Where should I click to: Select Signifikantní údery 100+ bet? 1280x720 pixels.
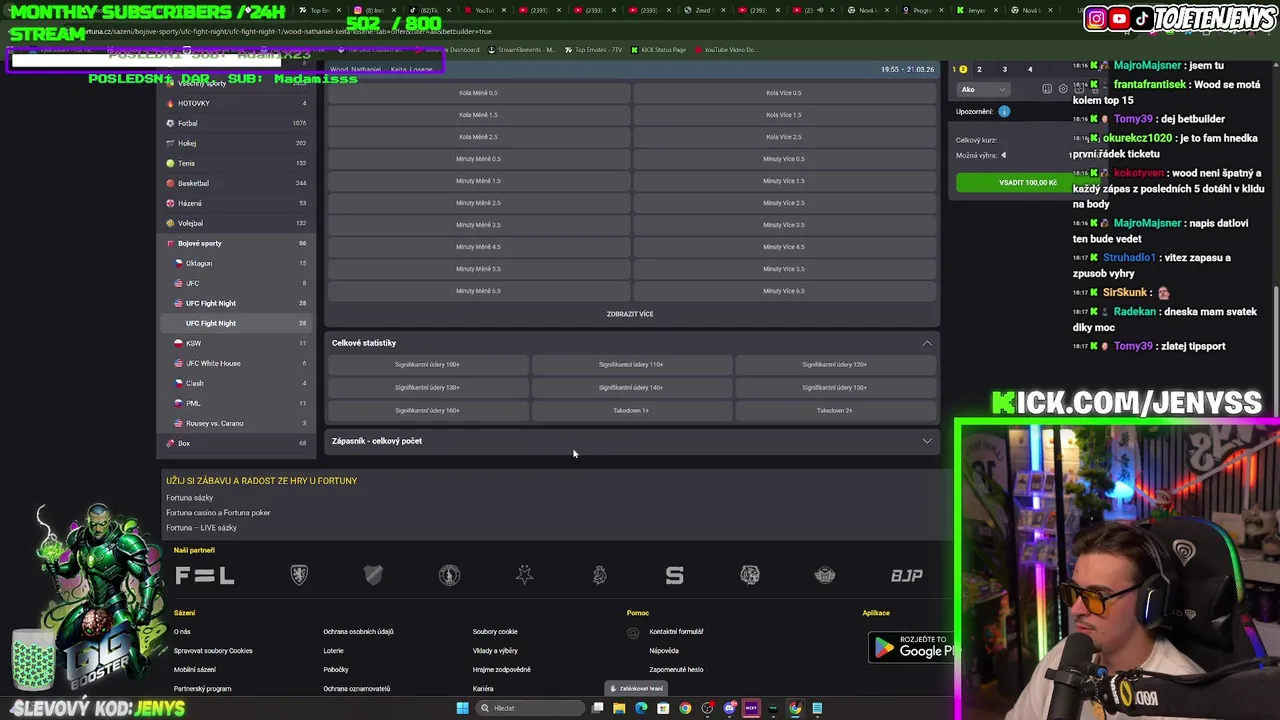427,365
